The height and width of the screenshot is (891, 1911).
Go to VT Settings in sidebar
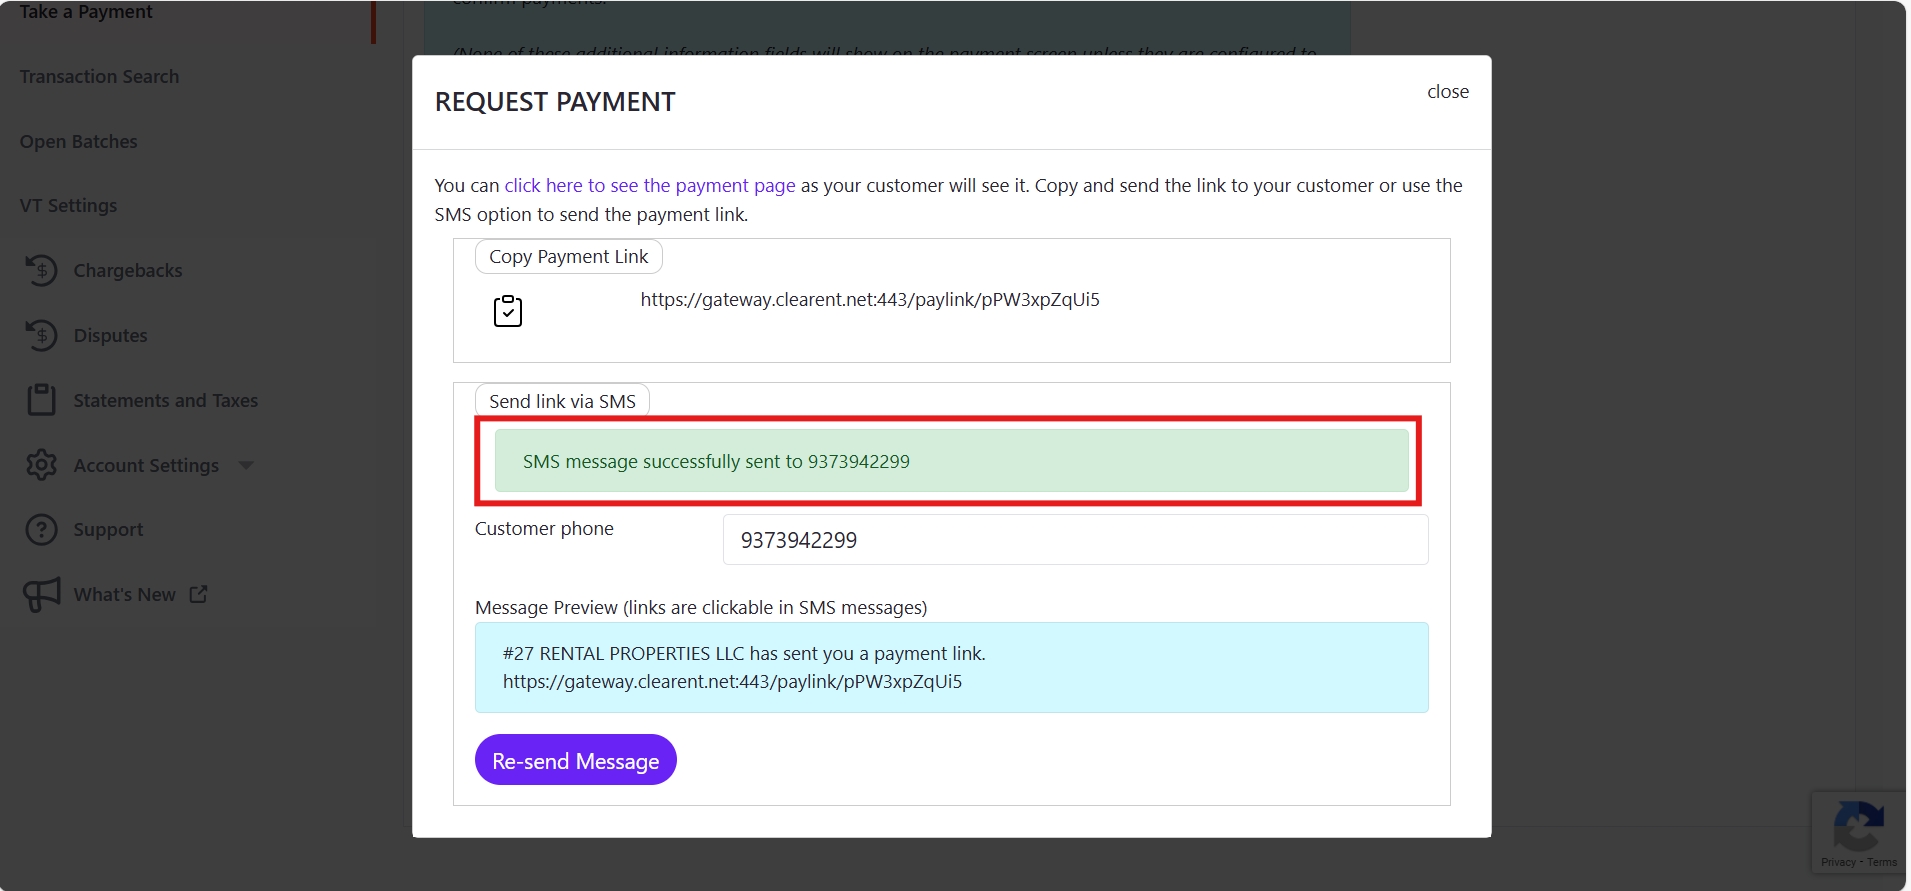[68, 206]
